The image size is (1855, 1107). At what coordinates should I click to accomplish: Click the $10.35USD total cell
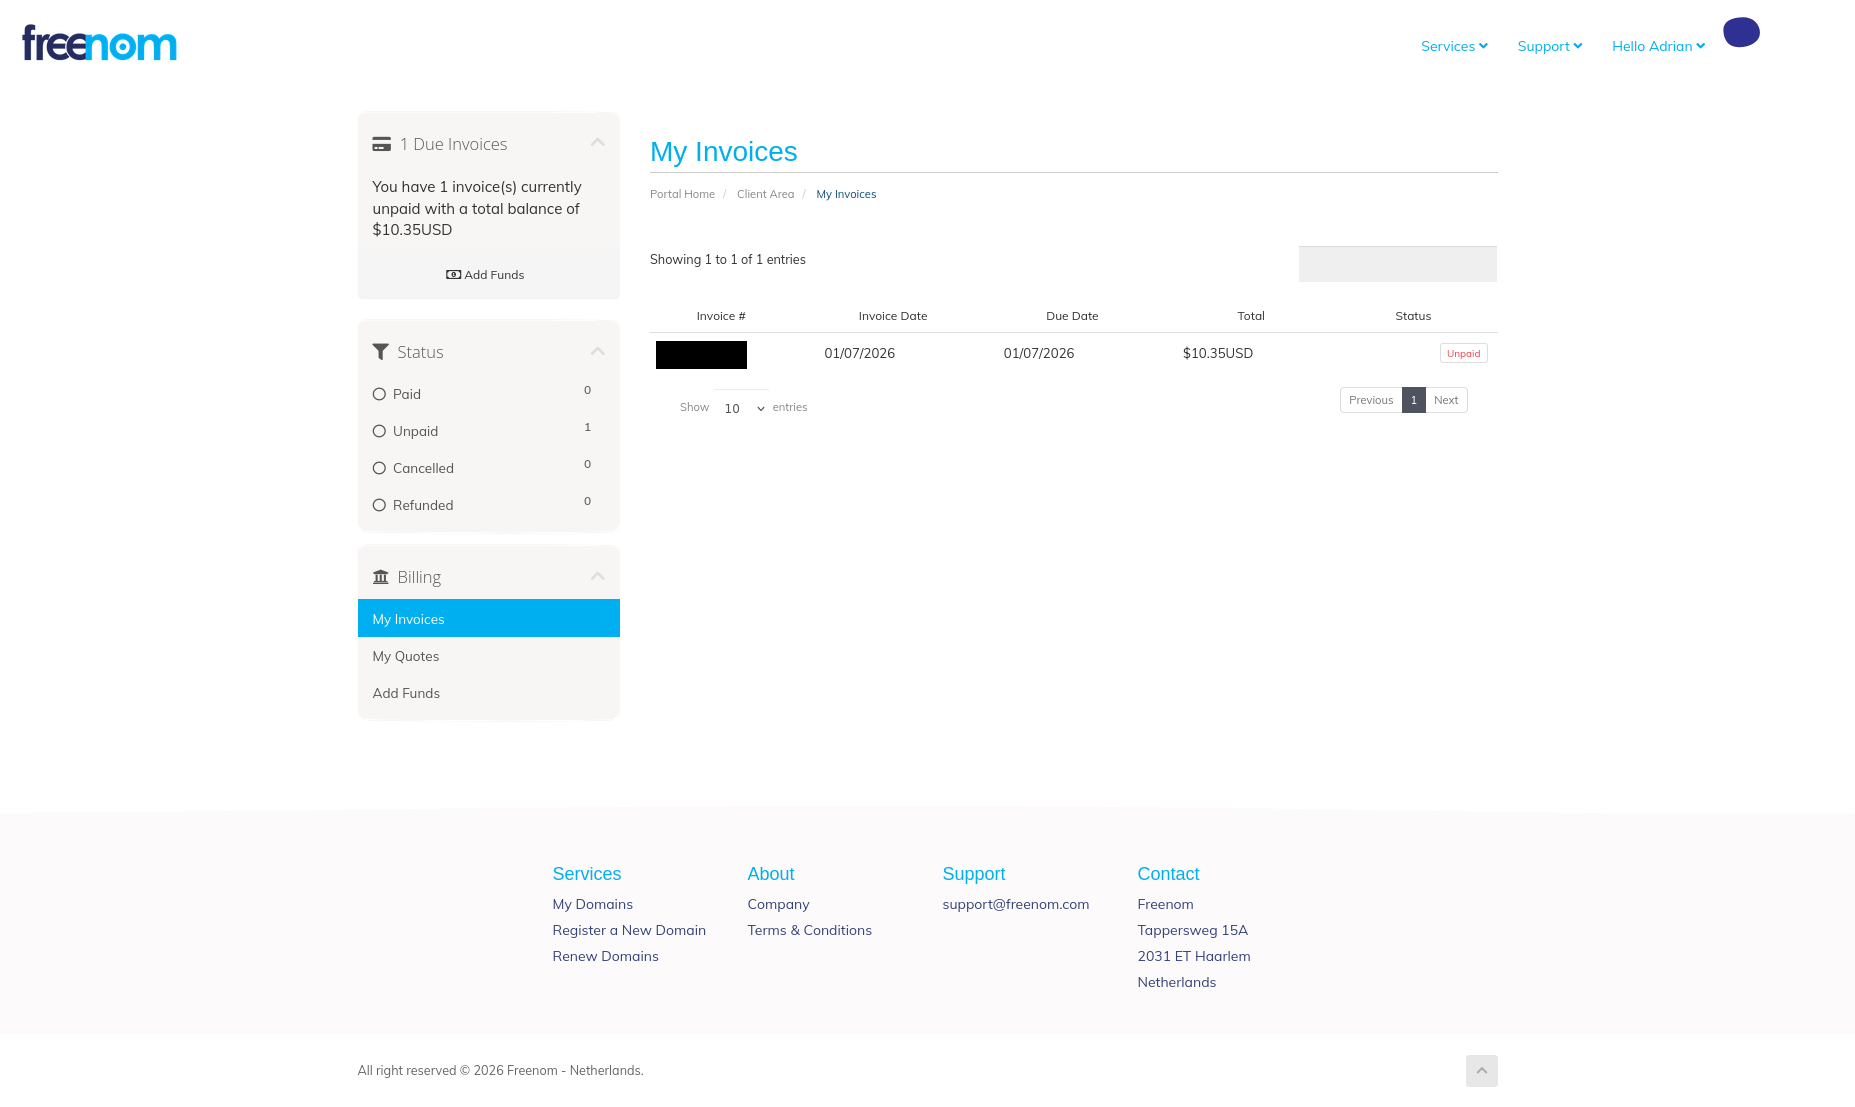[1218, 353]
